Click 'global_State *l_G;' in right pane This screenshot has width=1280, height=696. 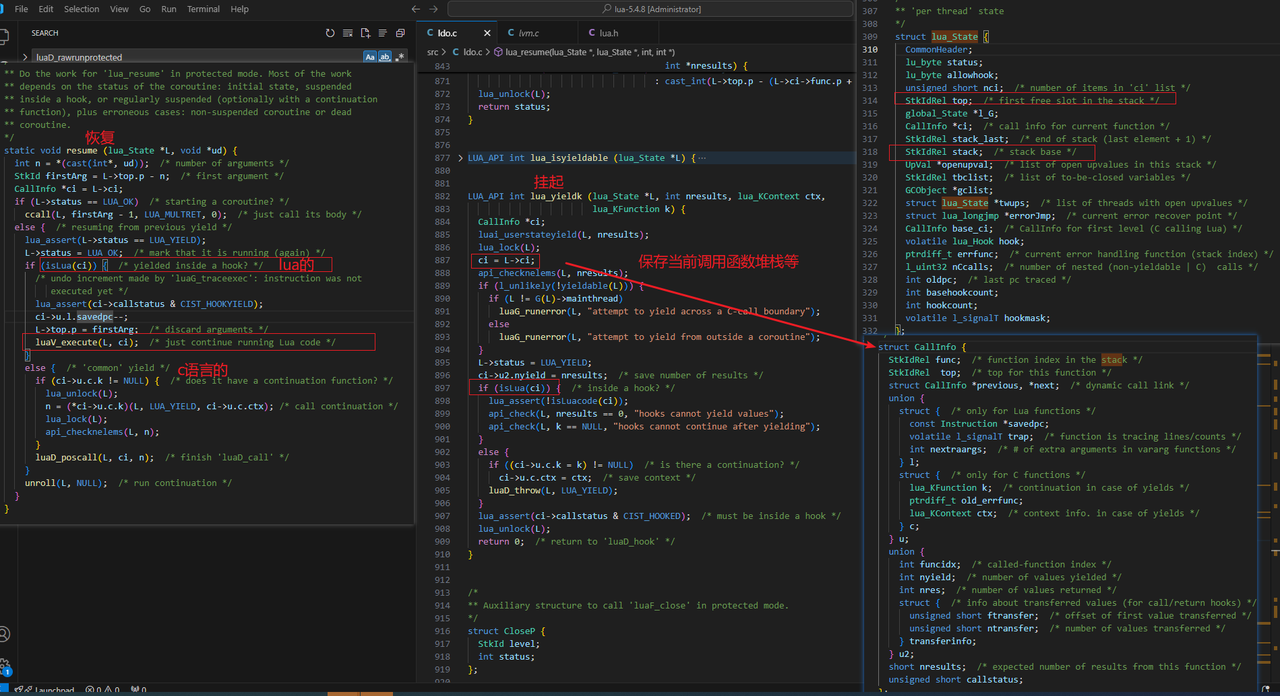click(x=951, y=113)
